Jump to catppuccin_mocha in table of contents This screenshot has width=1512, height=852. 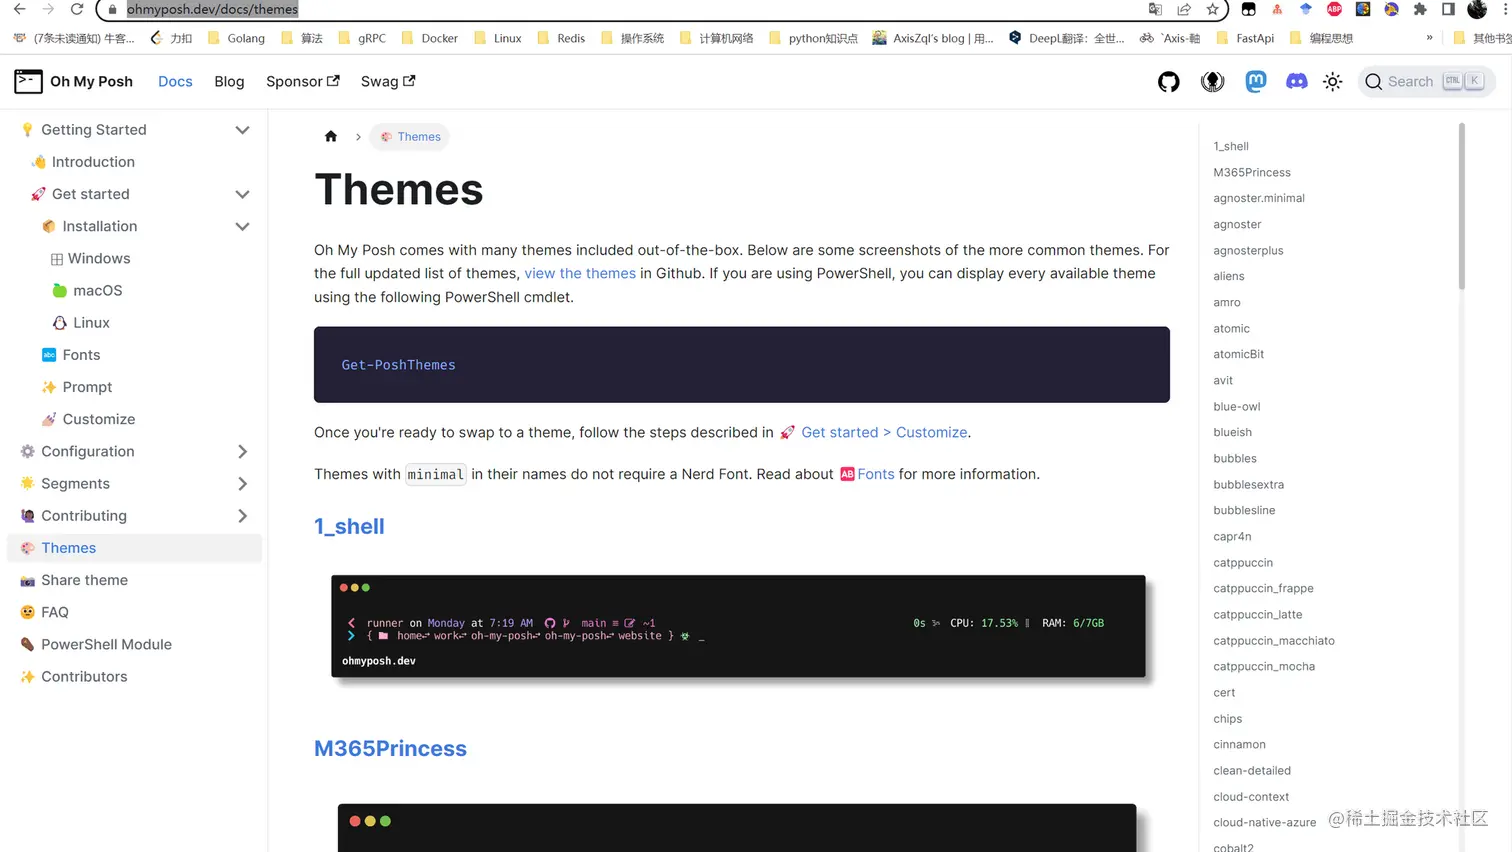1264,666
